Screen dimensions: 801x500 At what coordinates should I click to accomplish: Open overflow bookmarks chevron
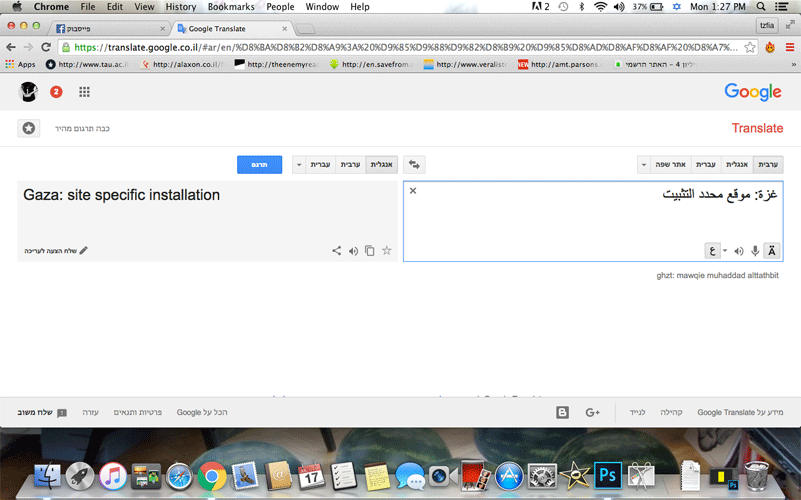click(793, 64)
